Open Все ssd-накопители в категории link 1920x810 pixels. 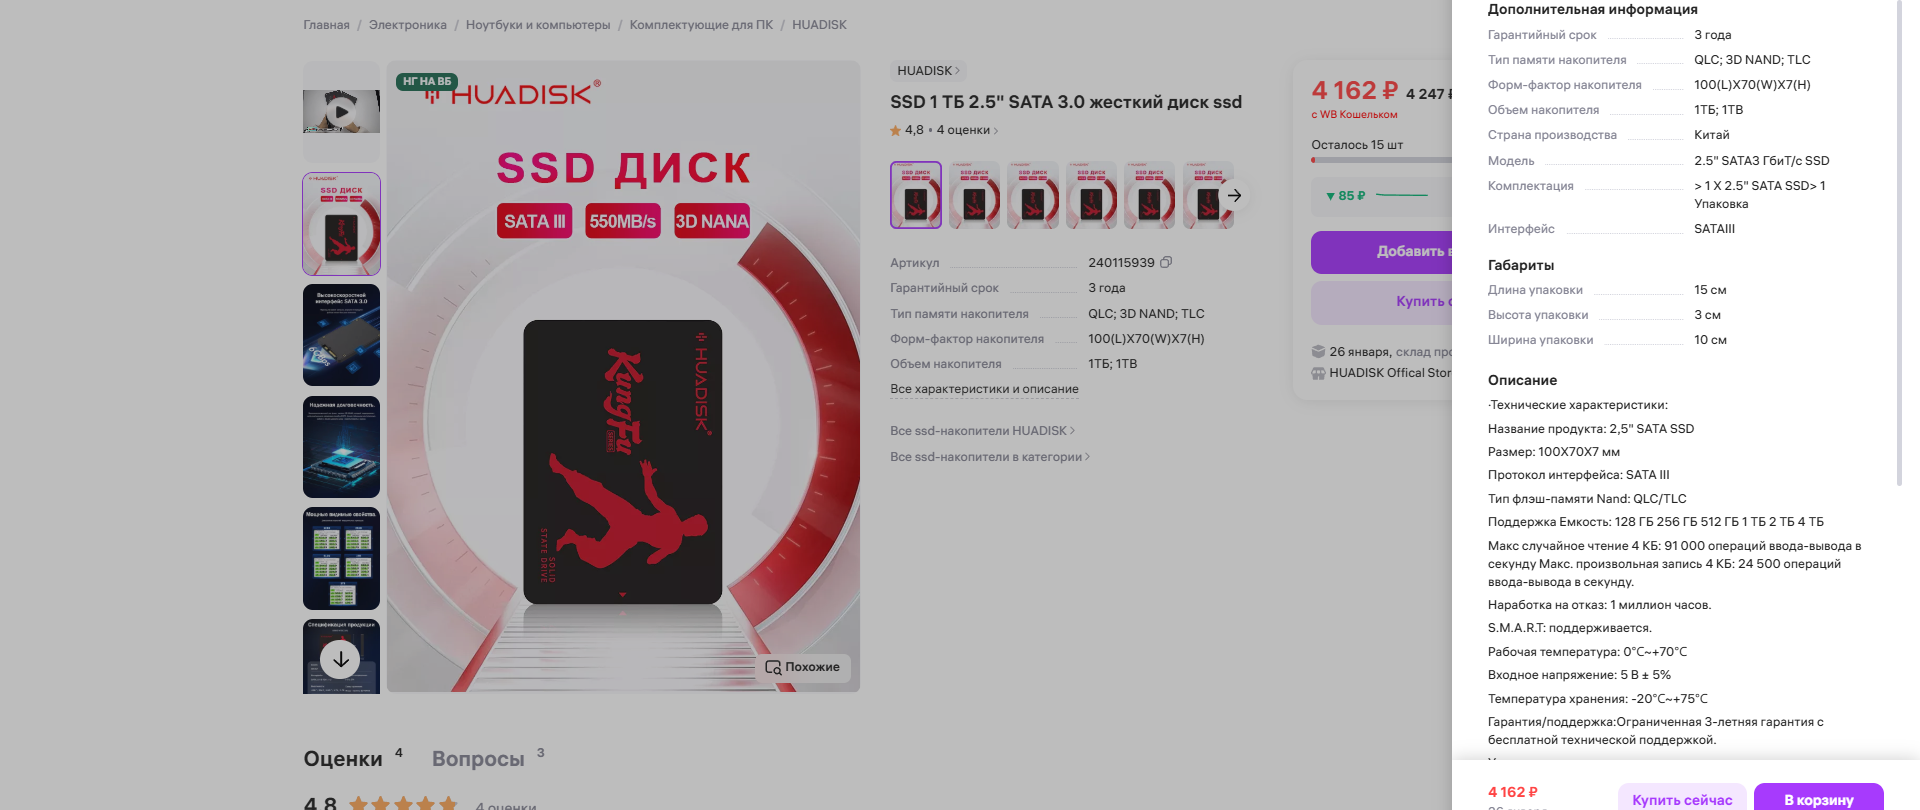[990, 457]
